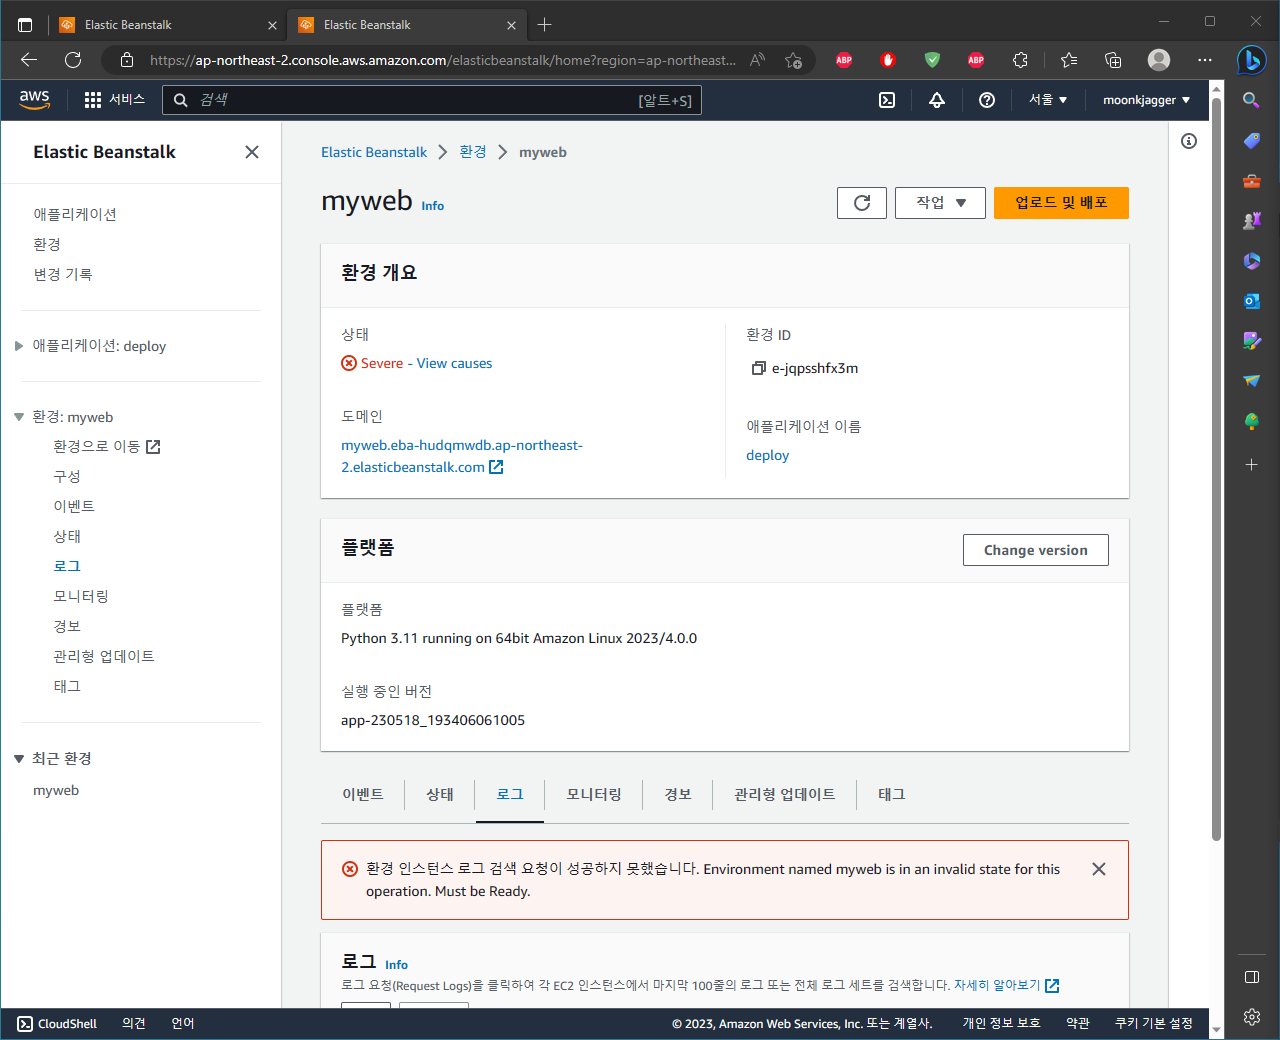The width and height of the screenshot is (1280, 1040).
Task: Open the 경보 tab
Action: (678, 794)
